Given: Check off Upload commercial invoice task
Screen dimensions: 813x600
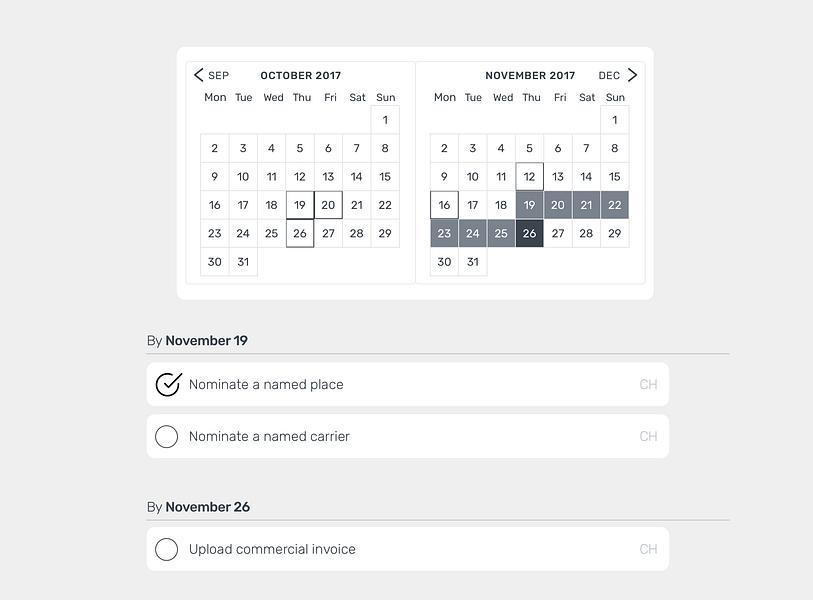Looking at the screenshot, I should 166,549.
